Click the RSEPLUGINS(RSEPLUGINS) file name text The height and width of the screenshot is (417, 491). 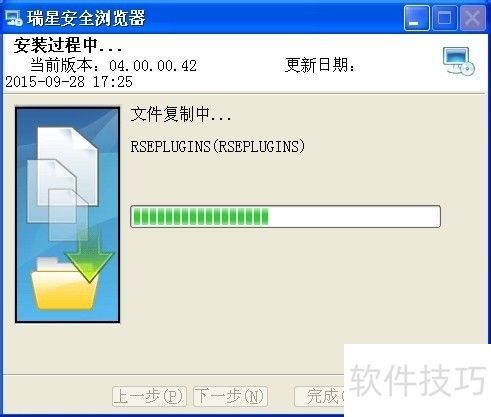pos(218,146)
